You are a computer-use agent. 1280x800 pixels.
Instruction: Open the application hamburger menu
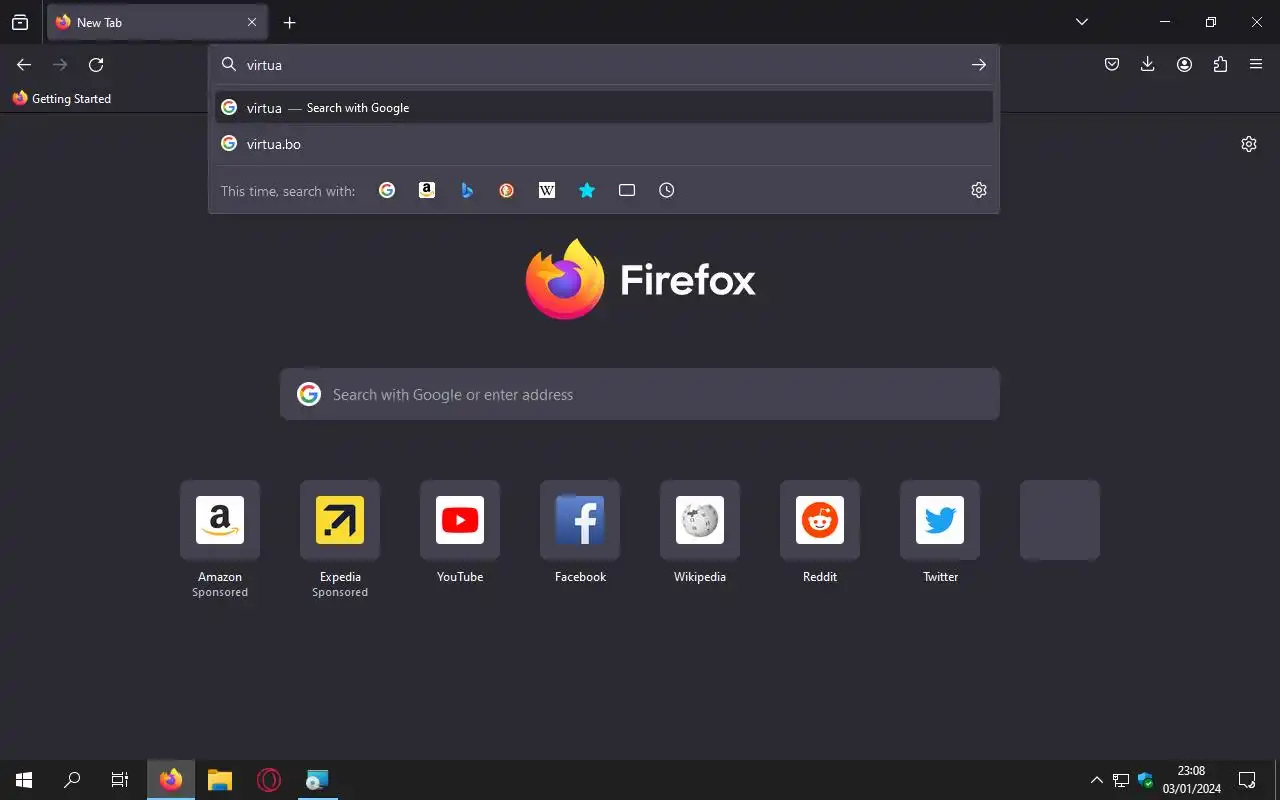tap(1256, 65)
